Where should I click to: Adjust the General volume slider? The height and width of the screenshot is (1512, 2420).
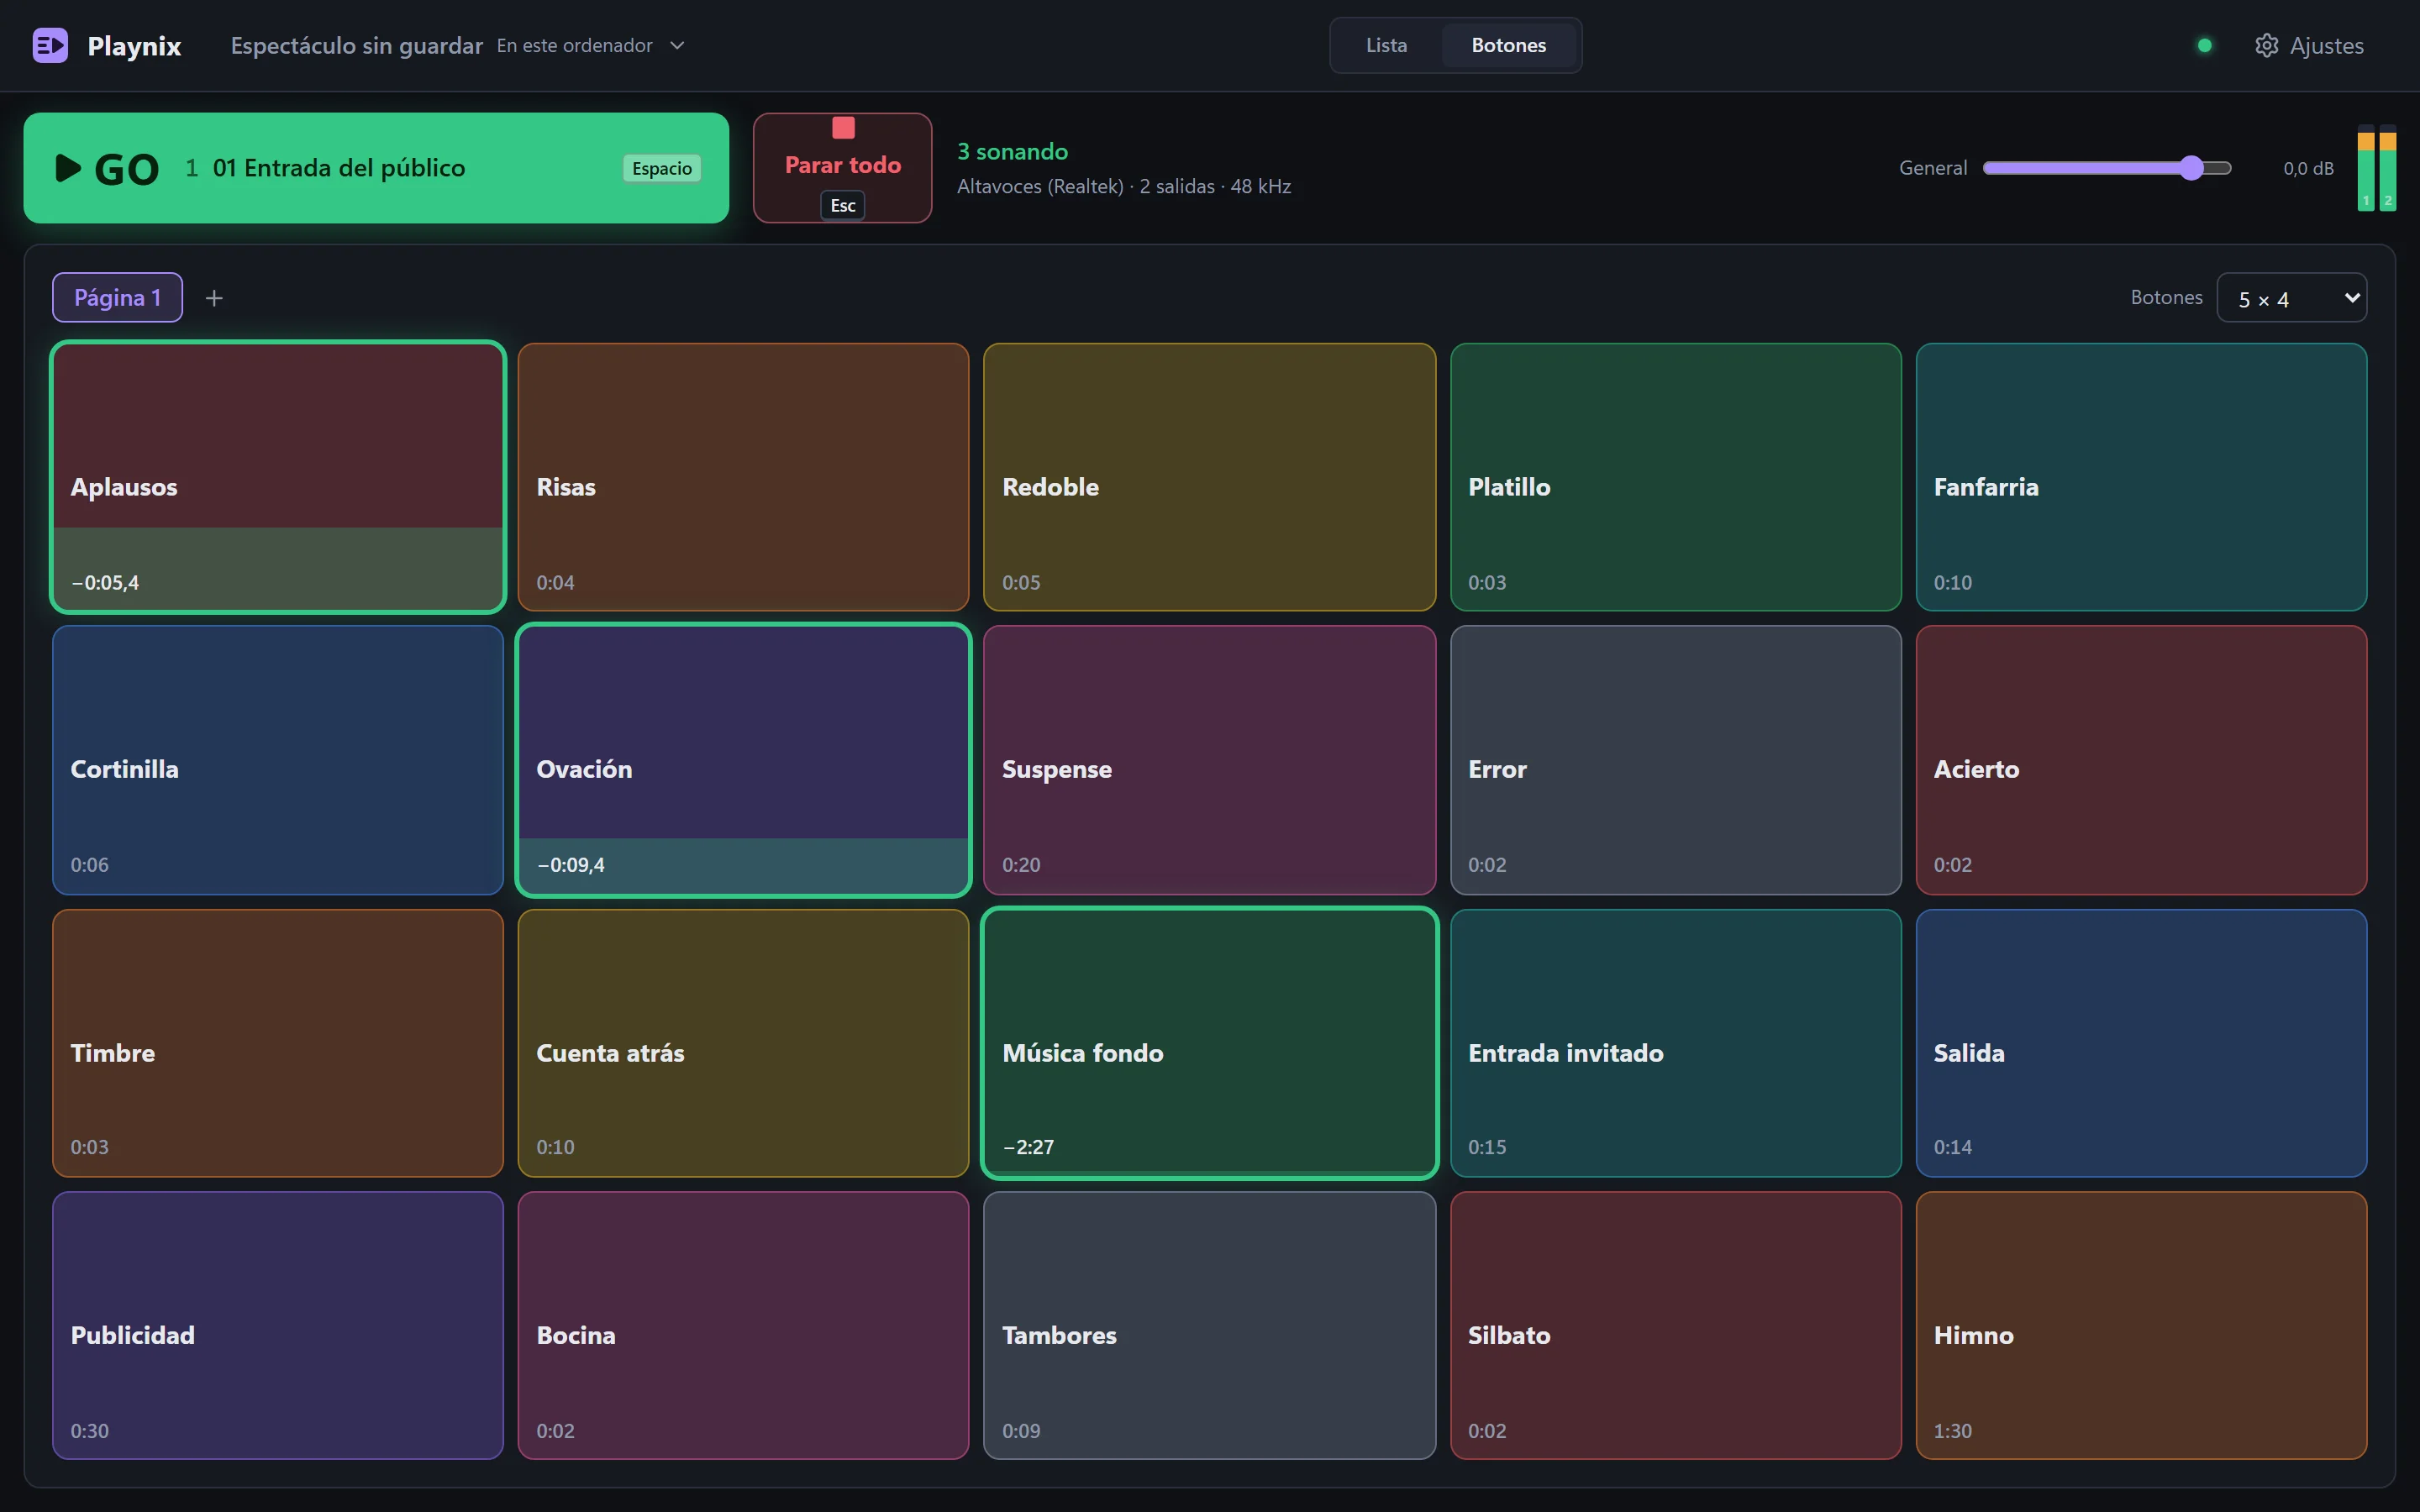click(2107, 168)
